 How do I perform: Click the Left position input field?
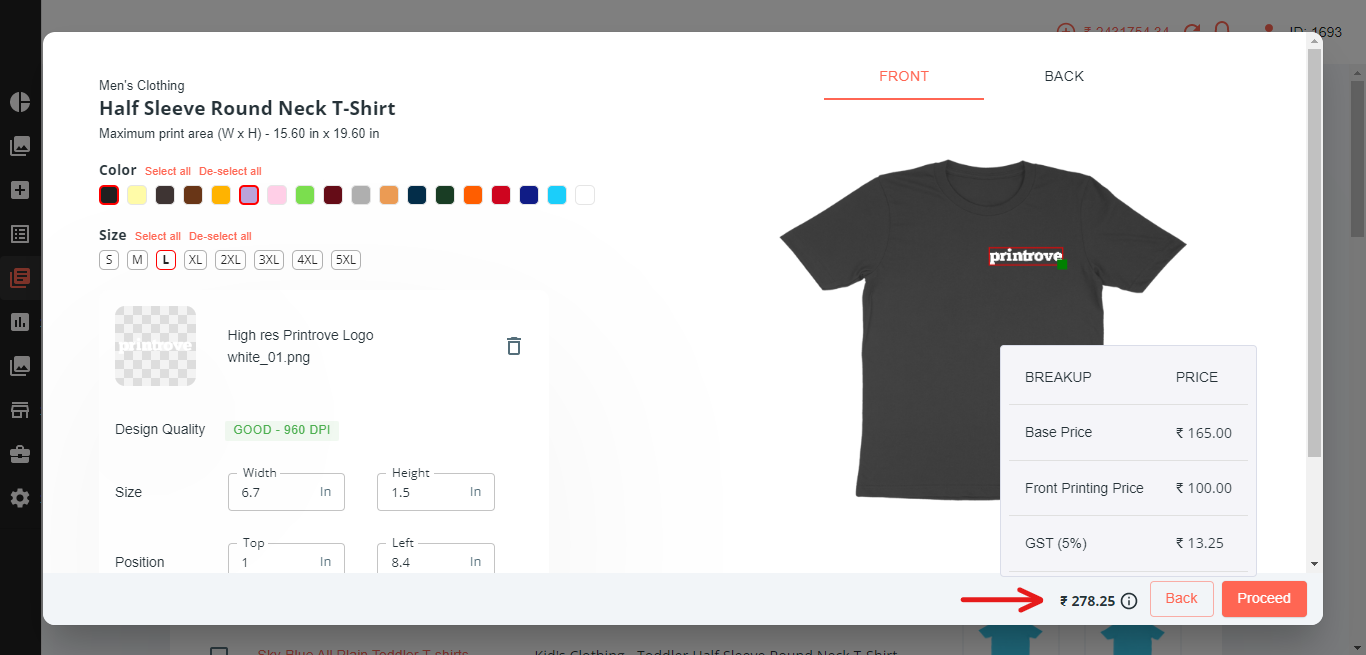[x=436, y=559]
